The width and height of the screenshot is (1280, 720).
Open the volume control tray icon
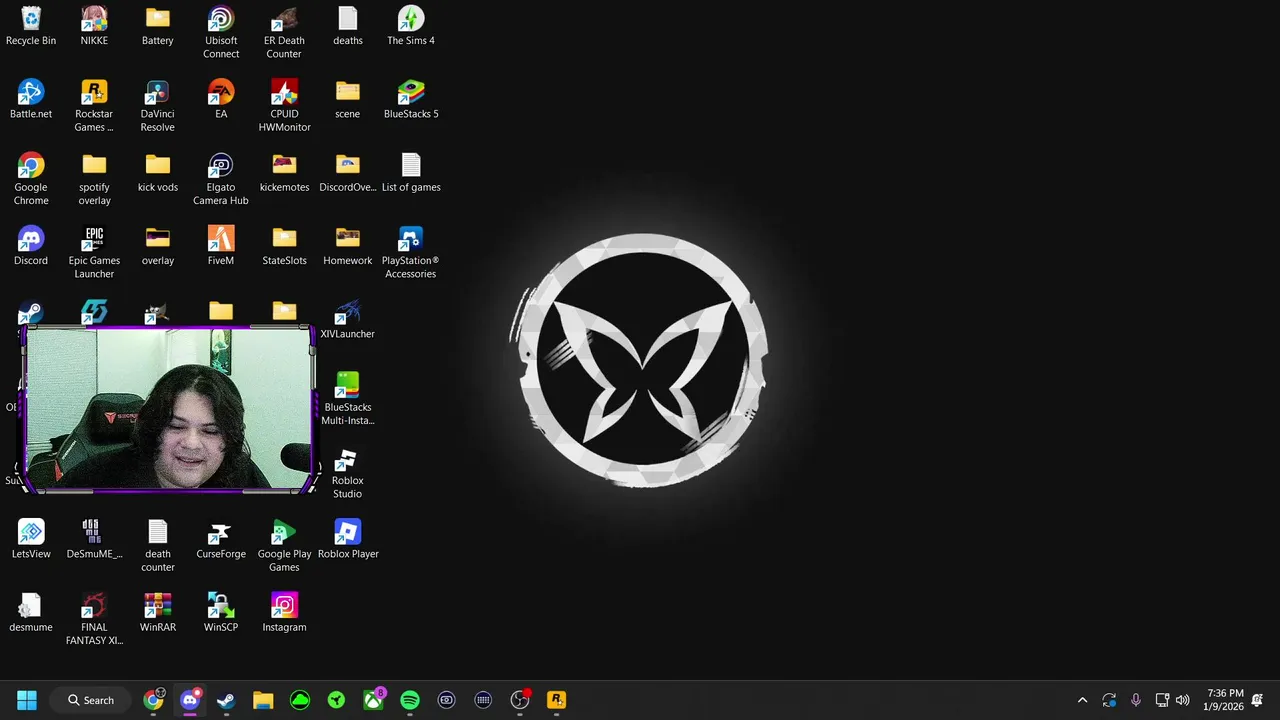1183,700
